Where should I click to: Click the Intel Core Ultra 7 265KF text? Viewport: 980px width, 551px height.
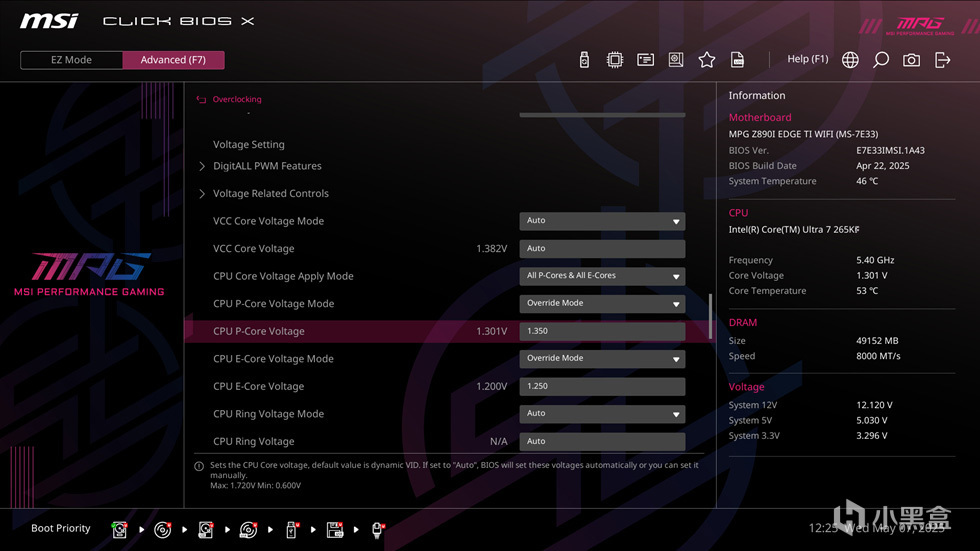coord(794,229)
